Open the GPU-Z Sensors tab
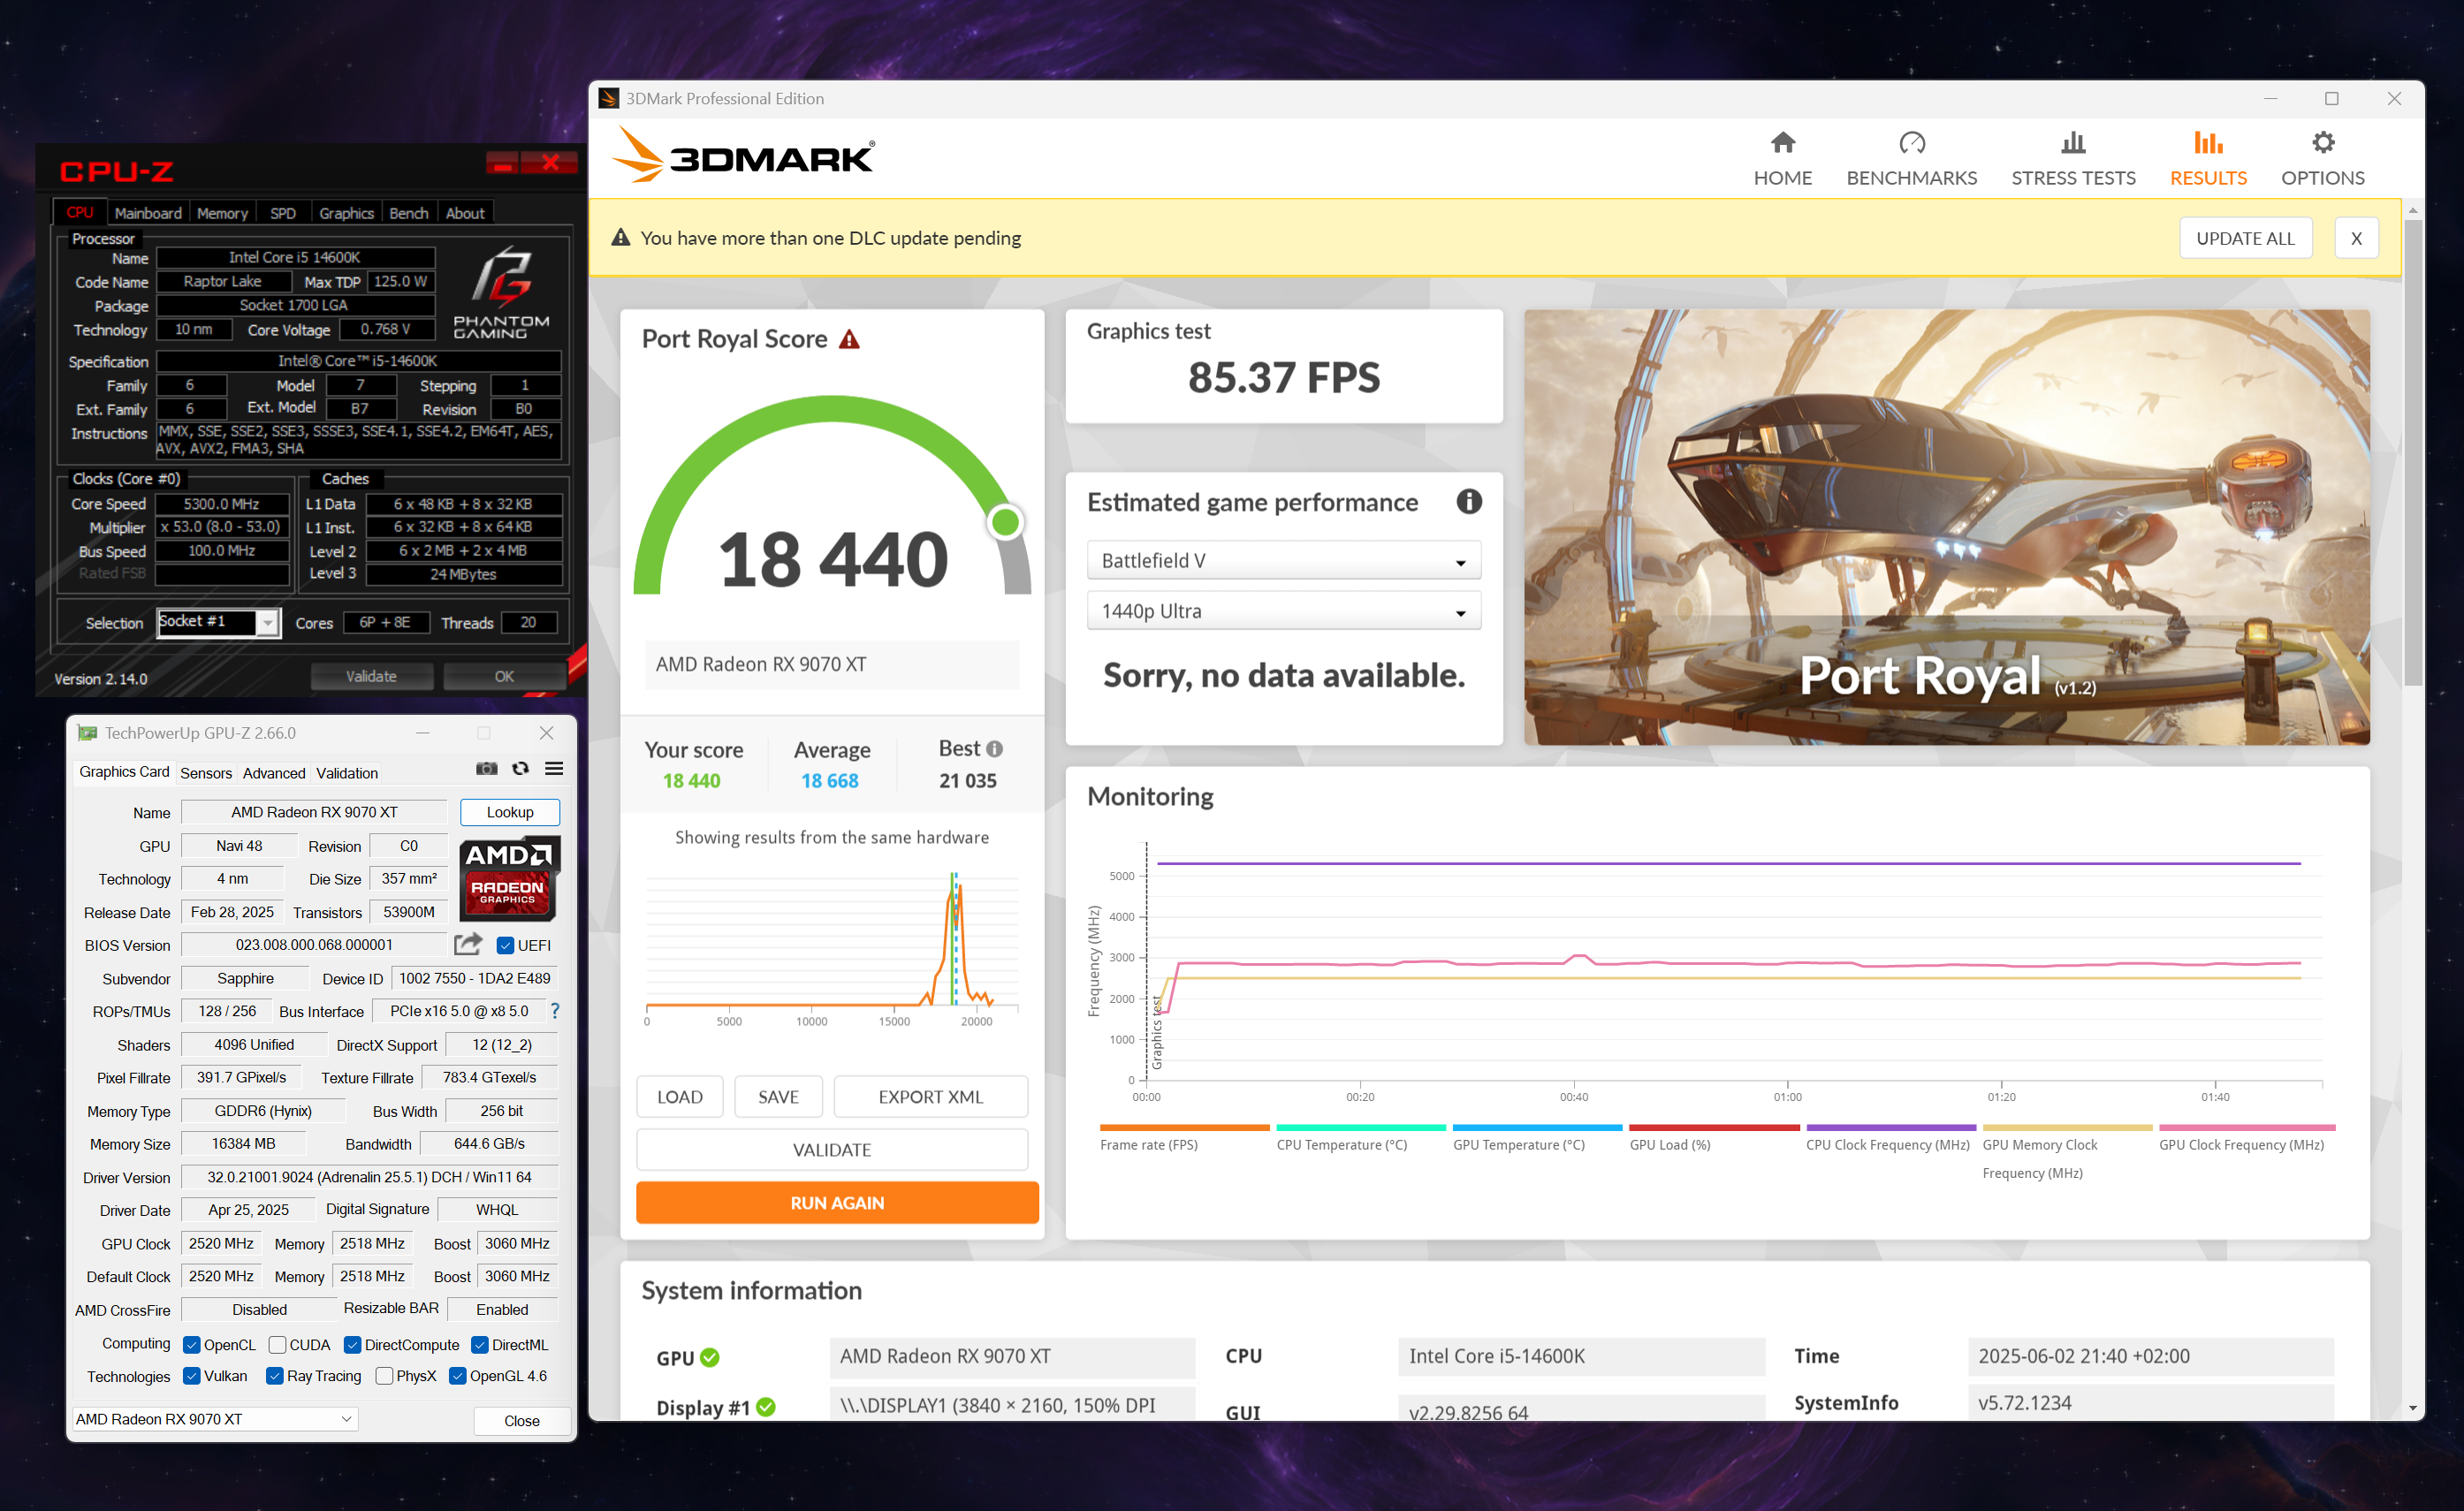 [x=206, y=773]
